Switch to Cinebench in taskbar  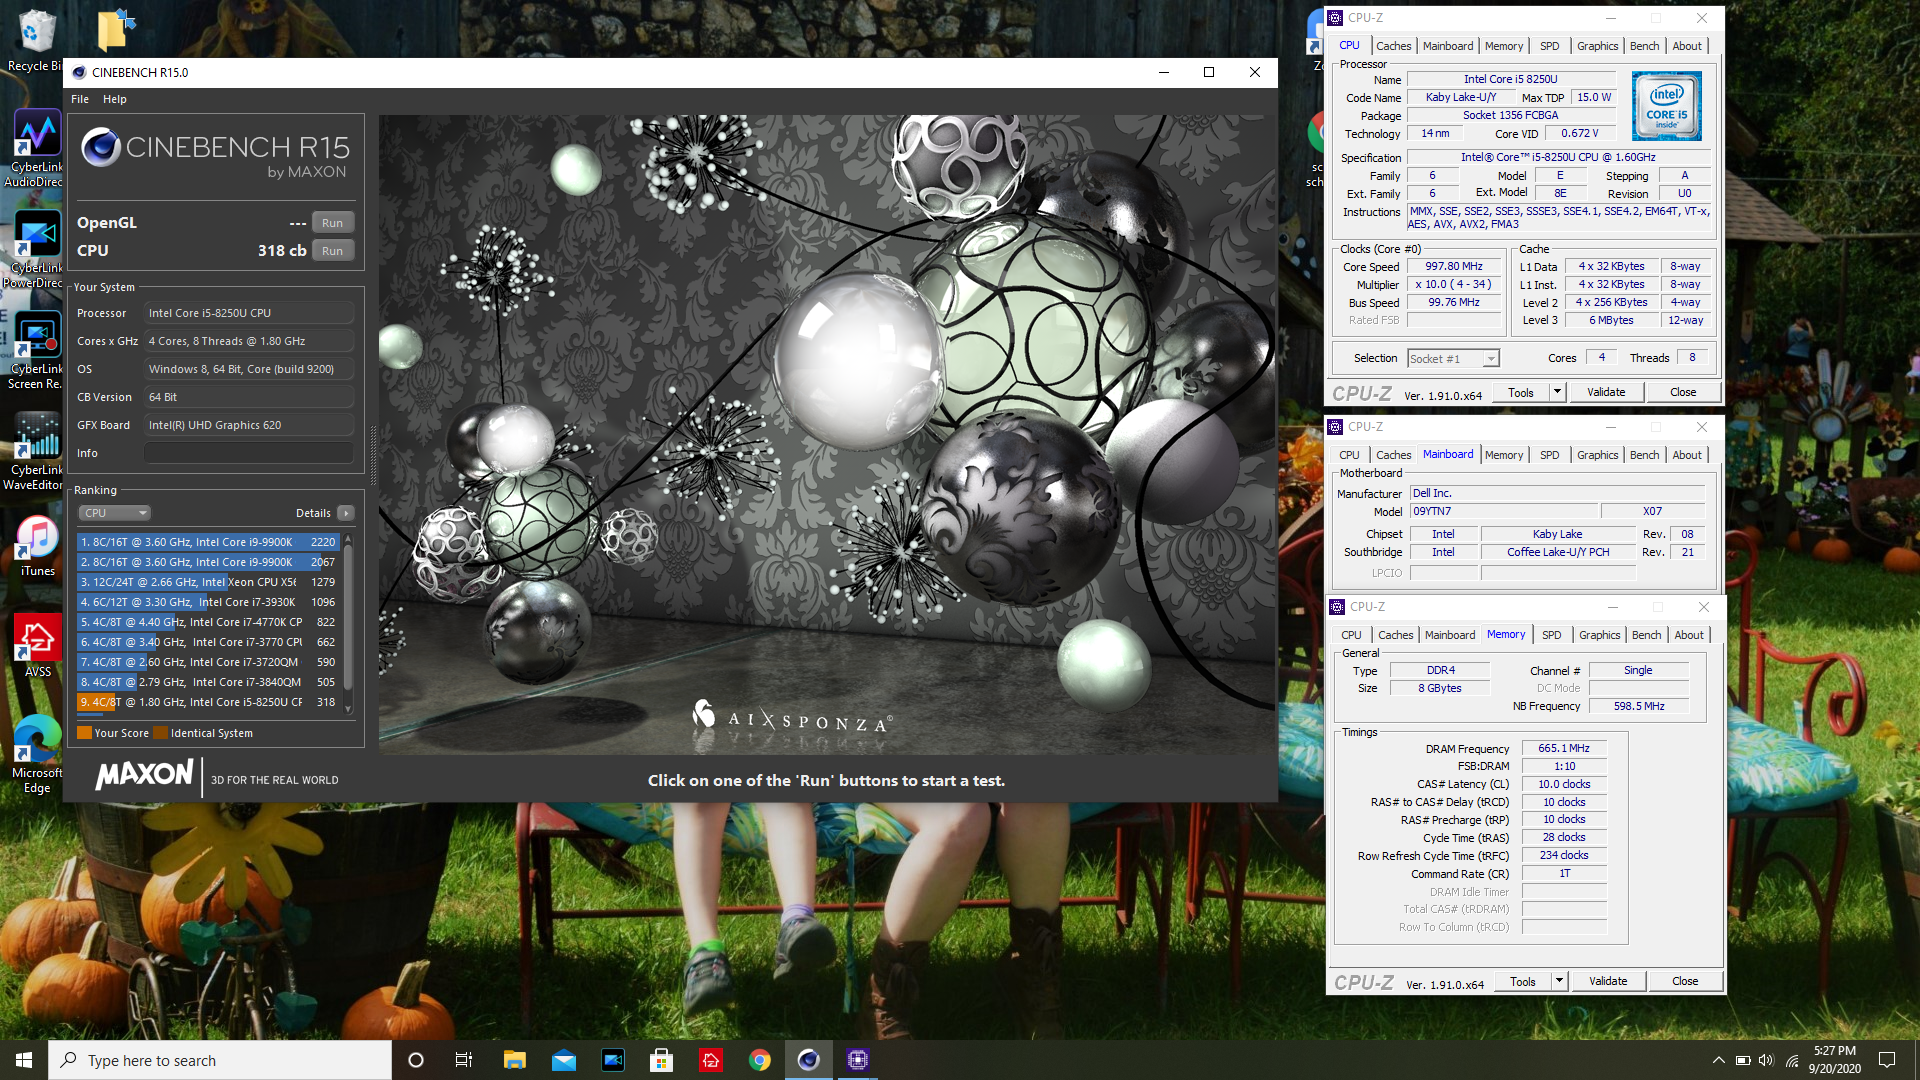click(809, 1060)
